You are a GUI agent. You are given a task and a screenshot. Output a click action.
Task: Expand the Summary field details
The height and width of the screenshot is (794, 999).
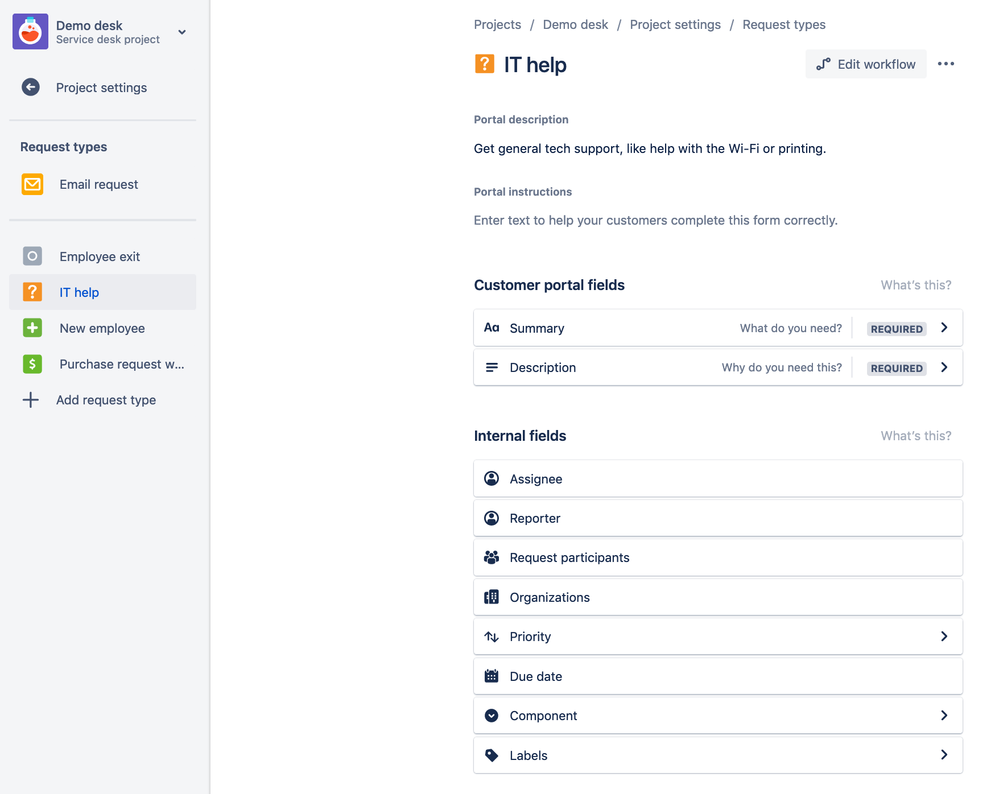click(943, 327)
